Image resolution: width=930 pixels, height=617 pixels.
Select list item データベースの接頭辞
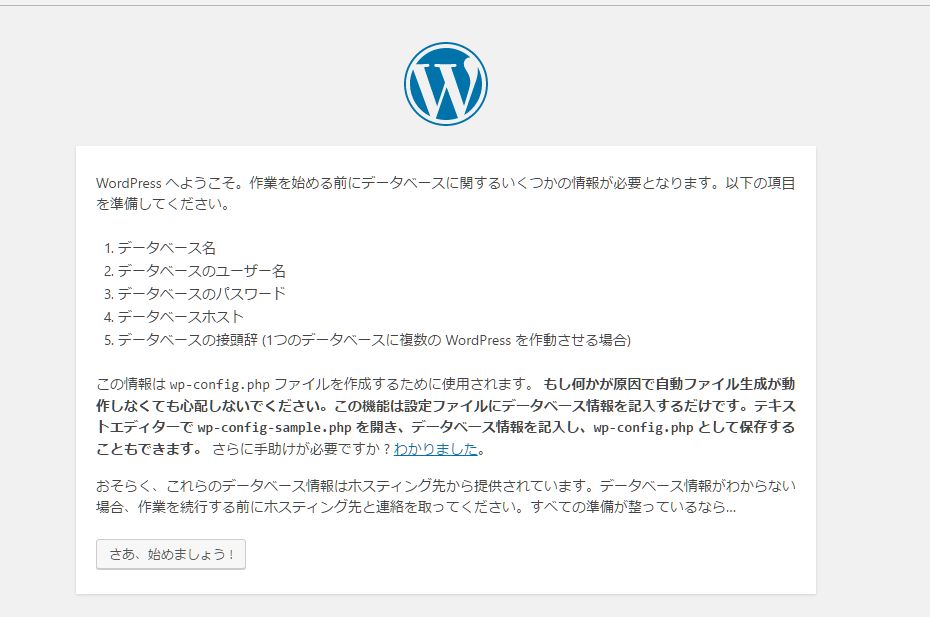point(187,340)
